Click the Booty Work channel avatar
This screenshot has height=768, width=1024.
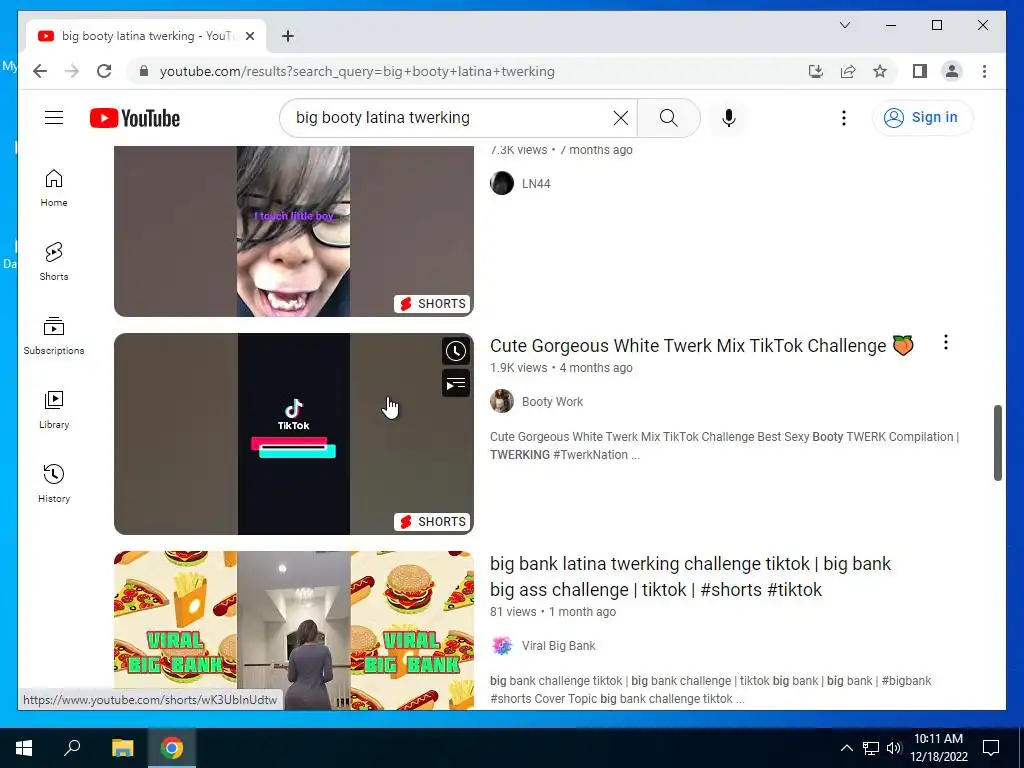pos(502,401)
